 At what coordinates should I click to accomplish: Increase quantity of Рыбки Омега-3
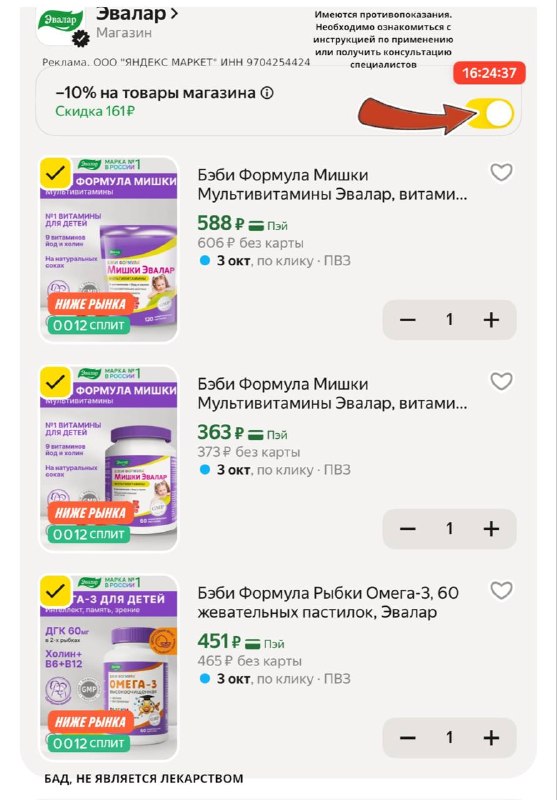(491, 738)
